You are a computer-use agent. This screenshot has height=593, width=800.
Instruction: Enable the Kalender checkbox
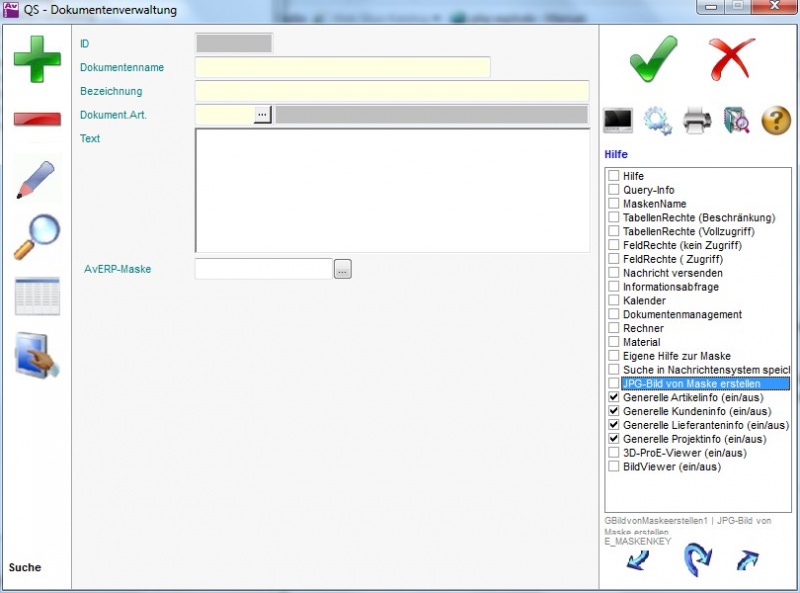coord(614,300)
